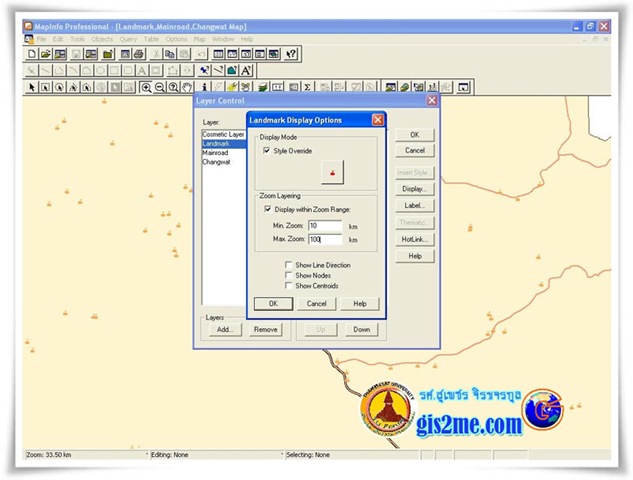The image size is (633, 480).
Task: Open the Symbol Style pushpin icon
Action: point(204,71)
